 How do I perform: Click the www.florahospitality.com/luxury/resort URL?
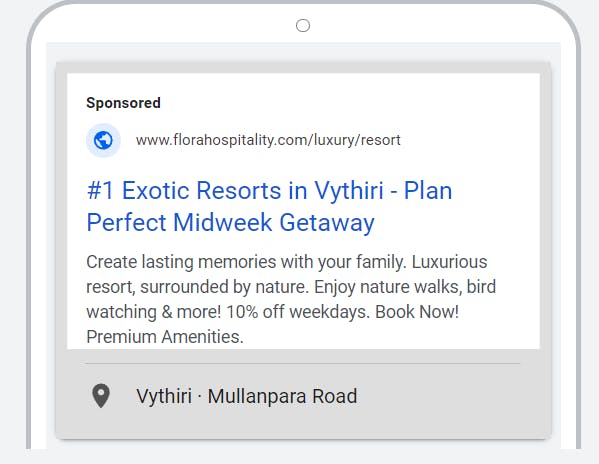[268, 140]
